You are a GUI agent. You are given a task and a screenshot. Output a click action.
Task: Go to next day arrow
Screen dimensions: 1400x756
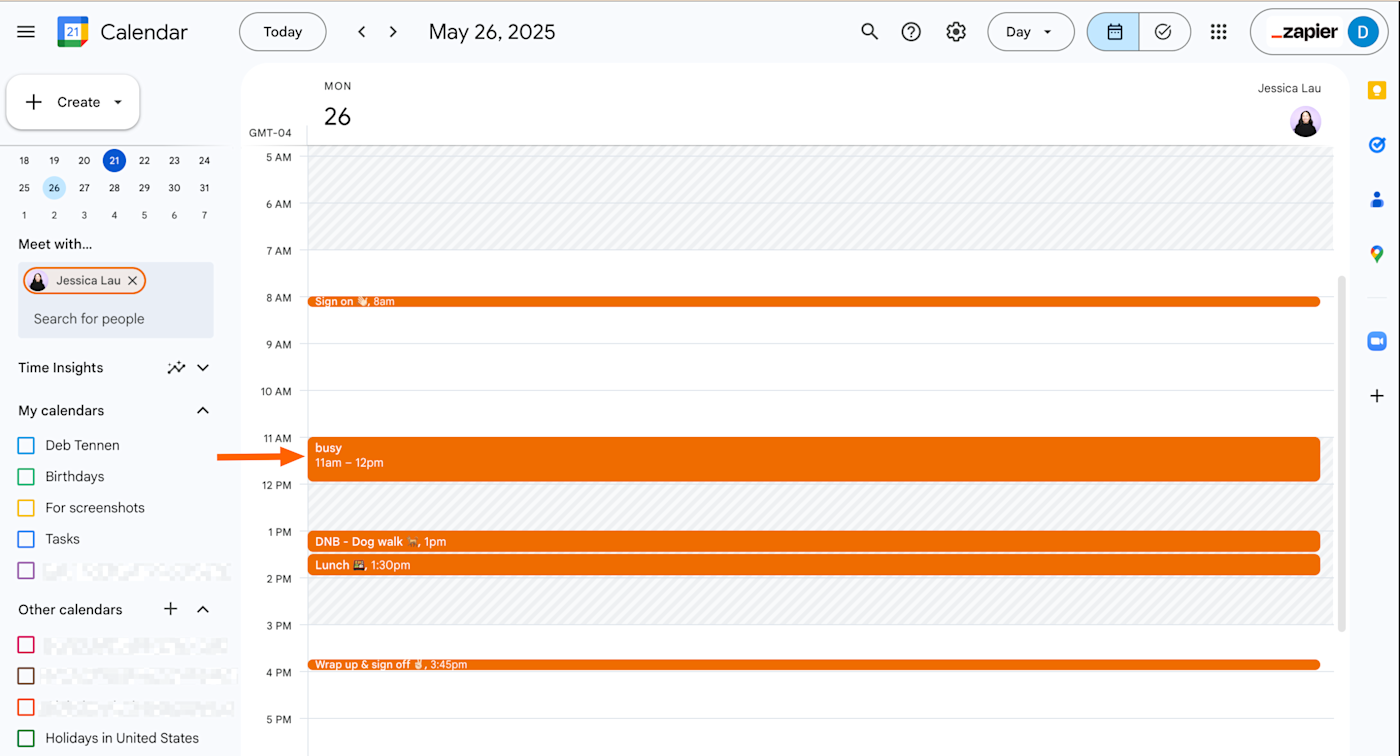pyautogui.click(x=393, y=32)
